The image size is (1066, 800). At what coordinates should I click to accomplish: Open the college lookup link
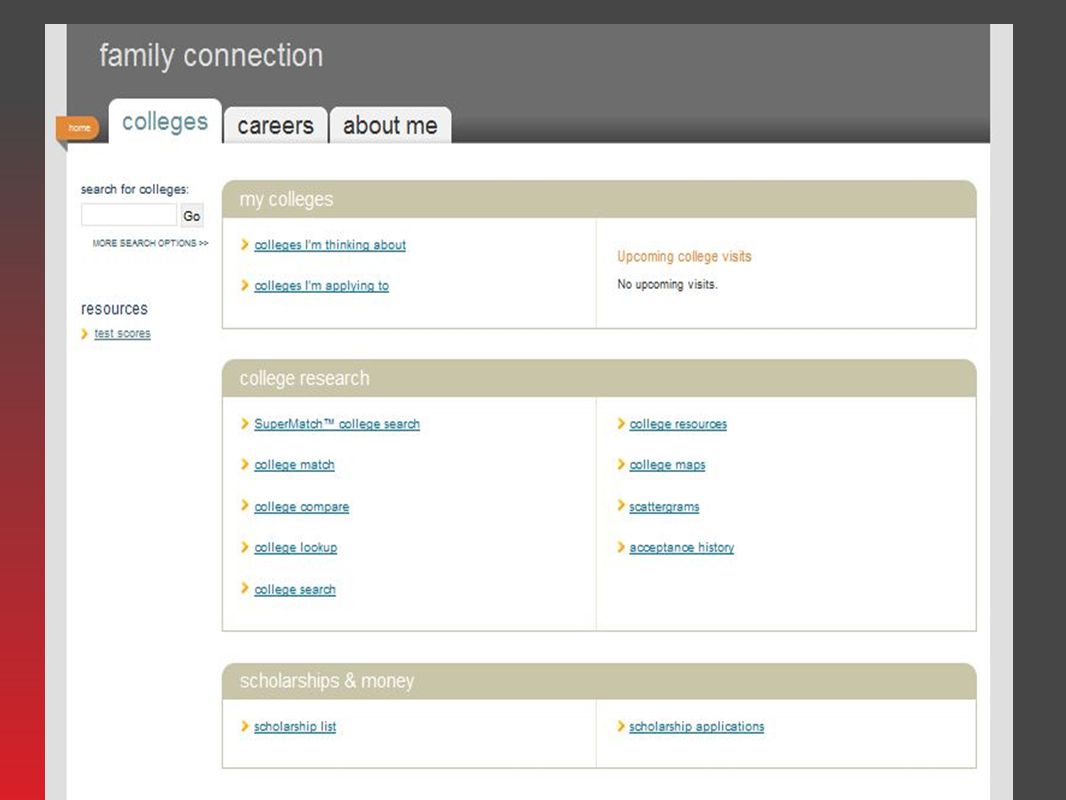(x=296, y=548)
